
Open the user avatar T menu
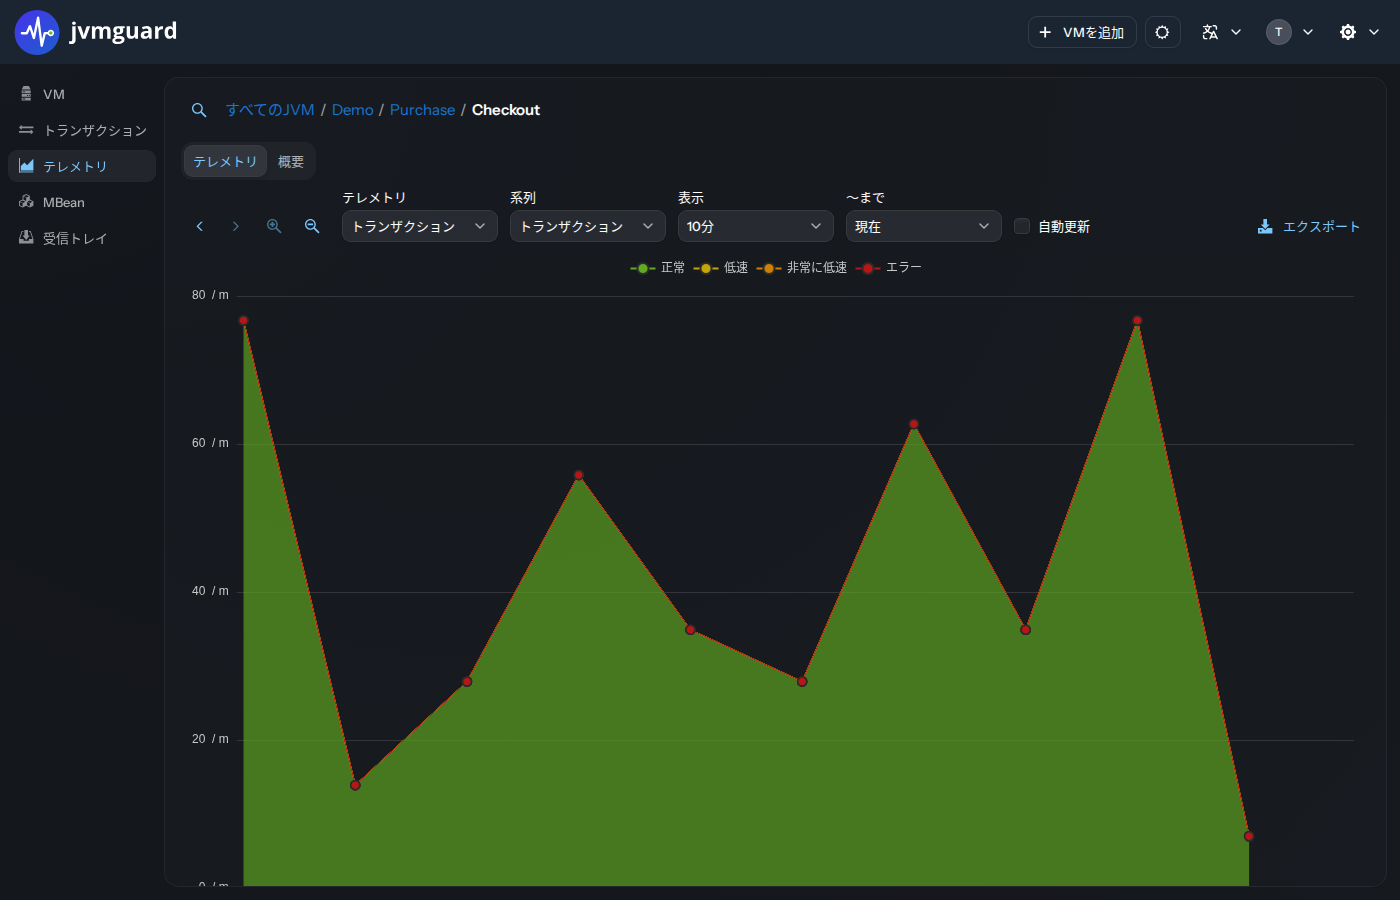click(x=1290, y=32)
